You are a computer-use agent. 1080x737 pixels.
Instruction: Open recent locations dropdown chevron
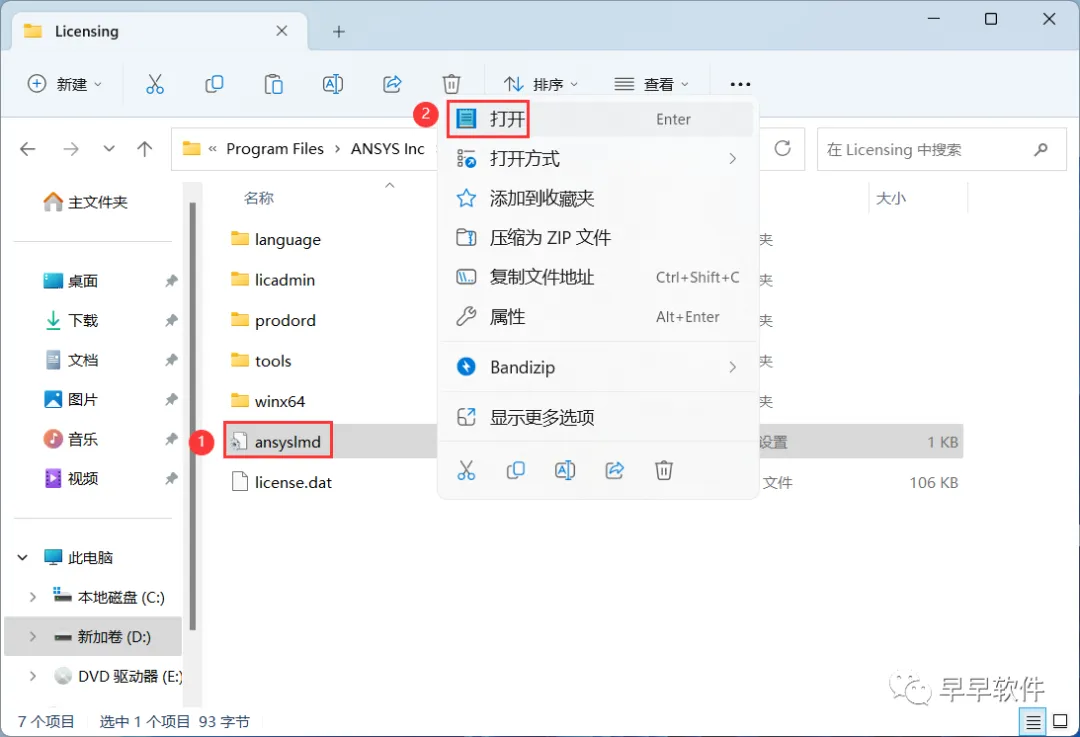(109, 149)
